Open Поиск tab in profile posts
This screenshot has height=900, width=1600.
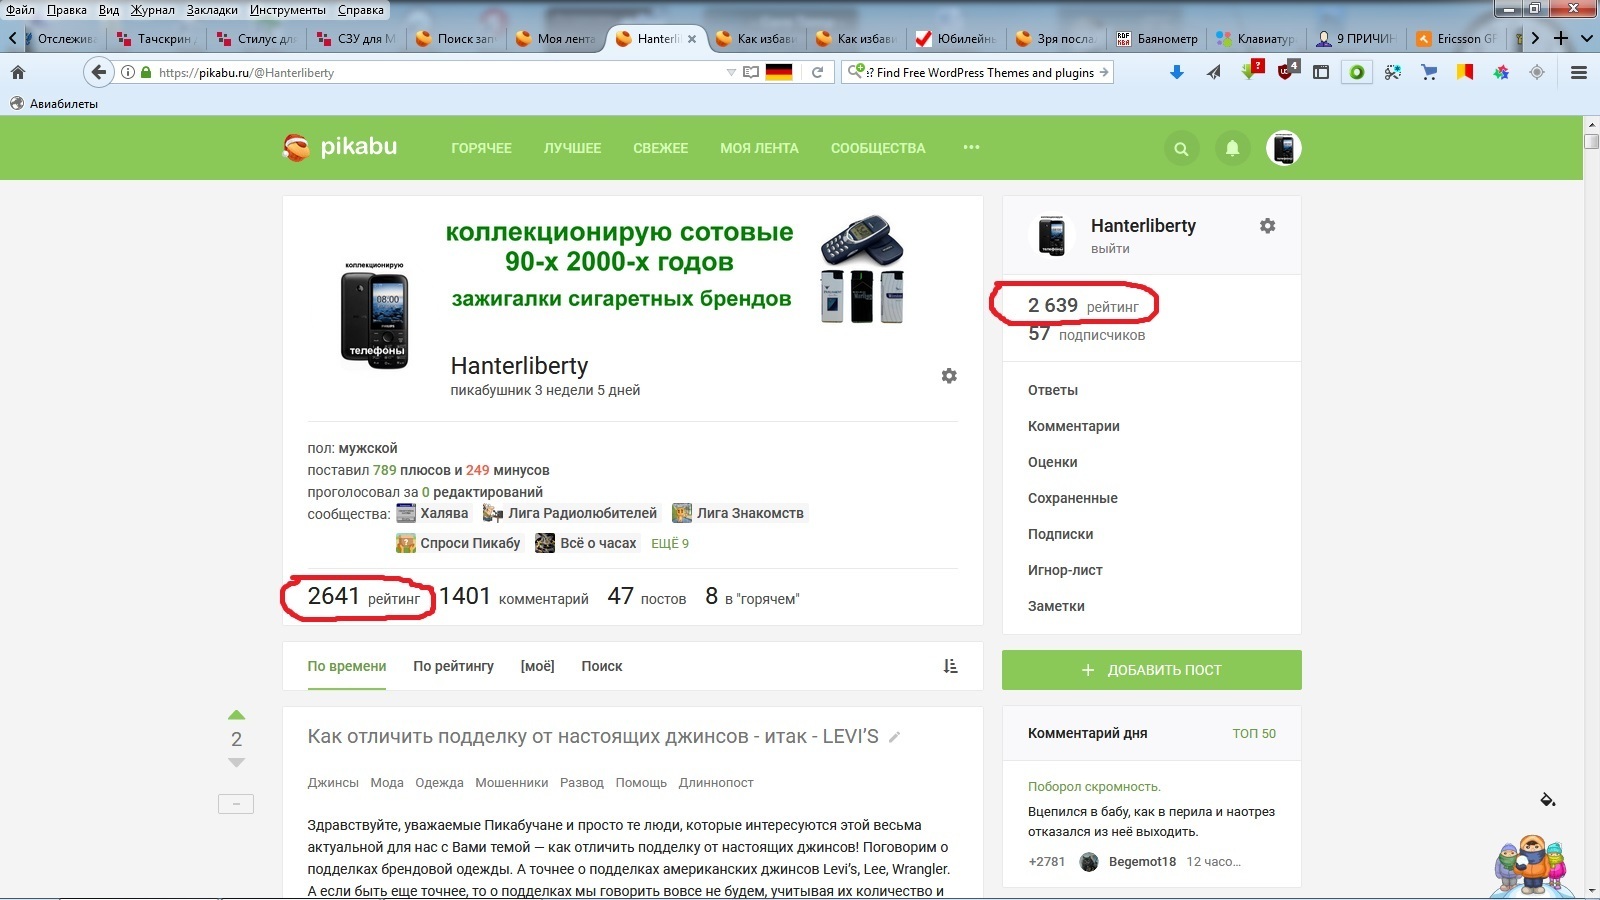click(x=601, y=666)
